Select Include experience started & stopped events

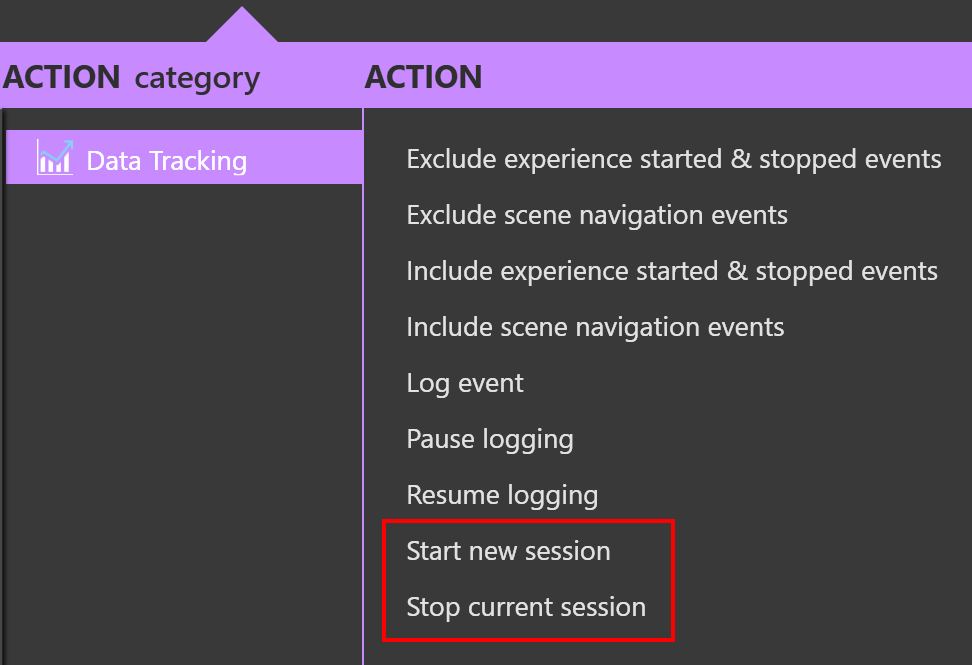[672, 271]
